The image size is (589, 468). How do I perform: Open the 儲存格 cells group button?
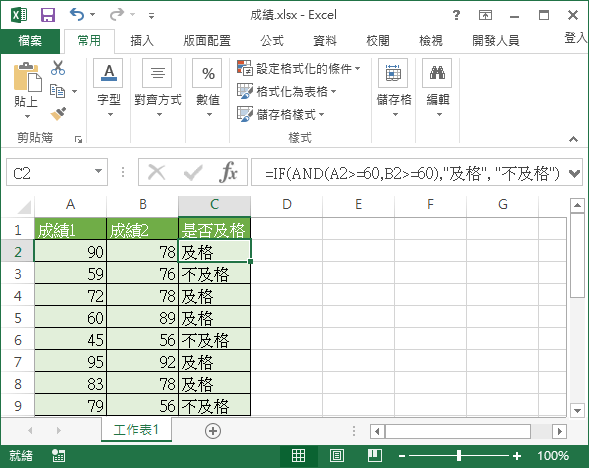[393, 89]
